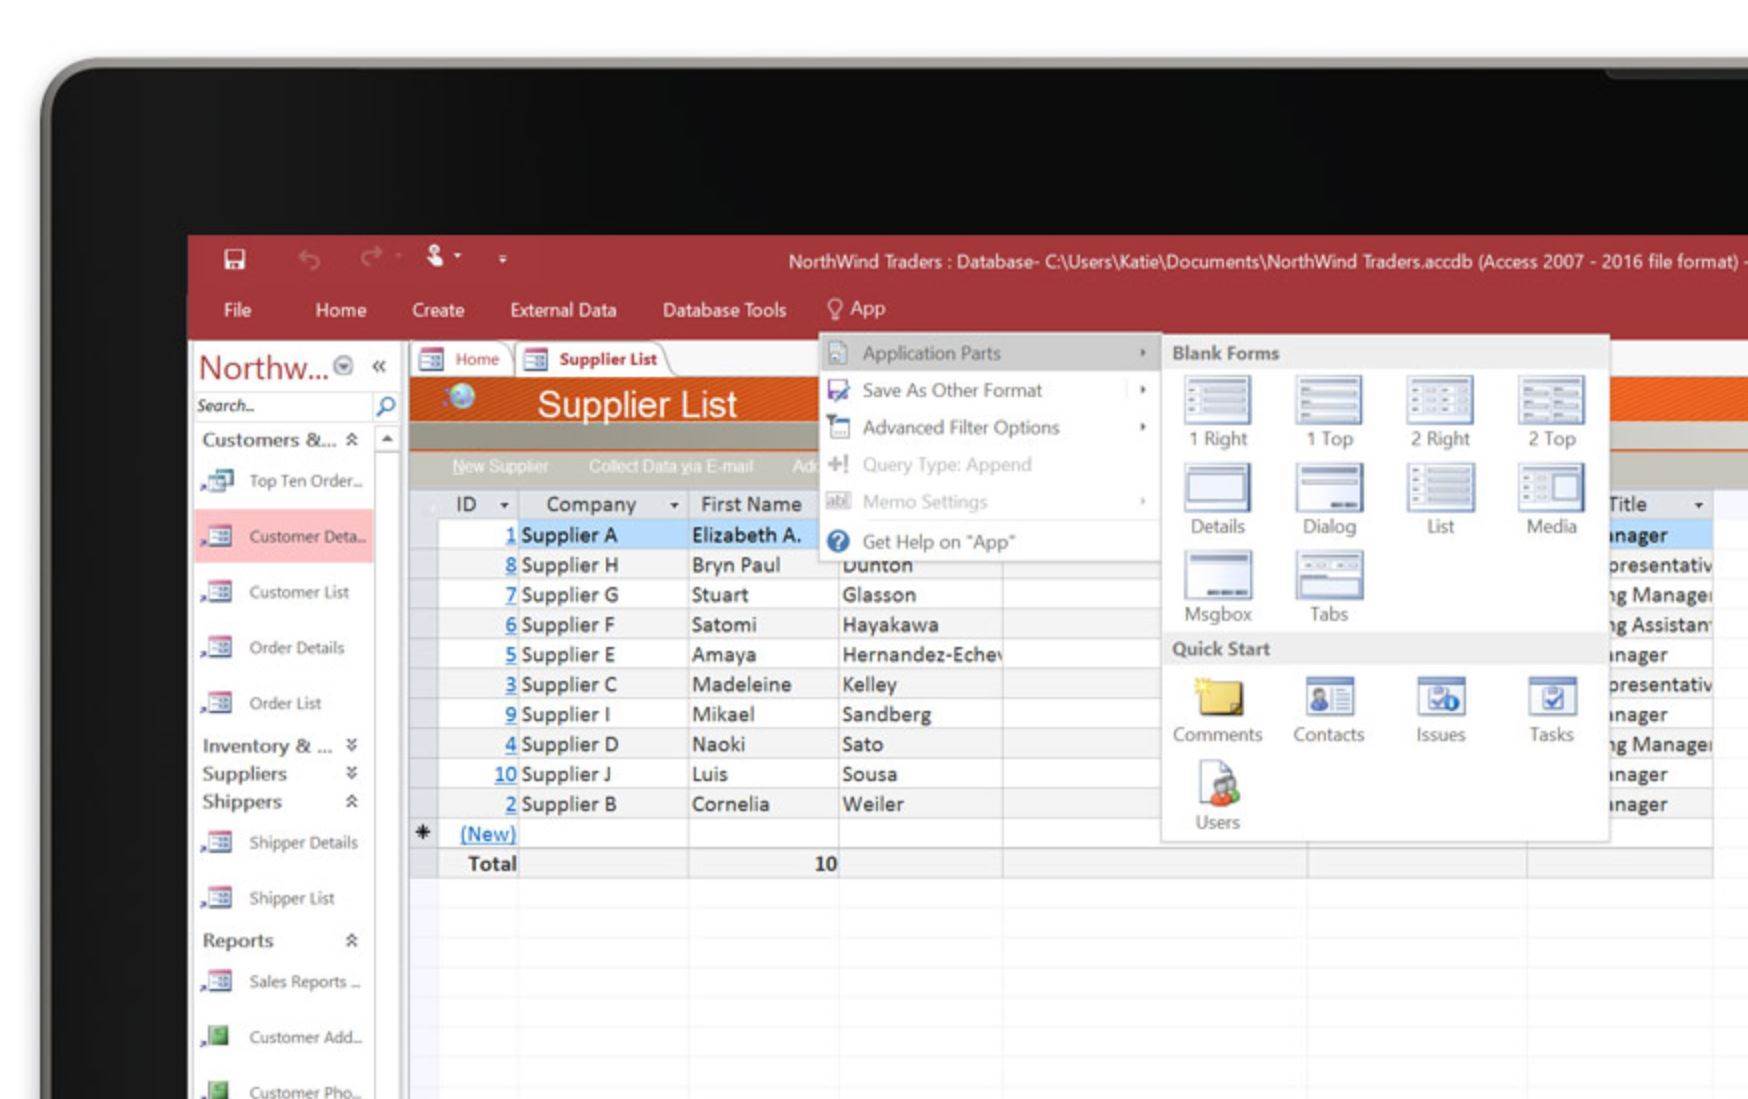Screen dimensions: 1748x1099
Task: Click the (New) record link
Action: (487, 833)
